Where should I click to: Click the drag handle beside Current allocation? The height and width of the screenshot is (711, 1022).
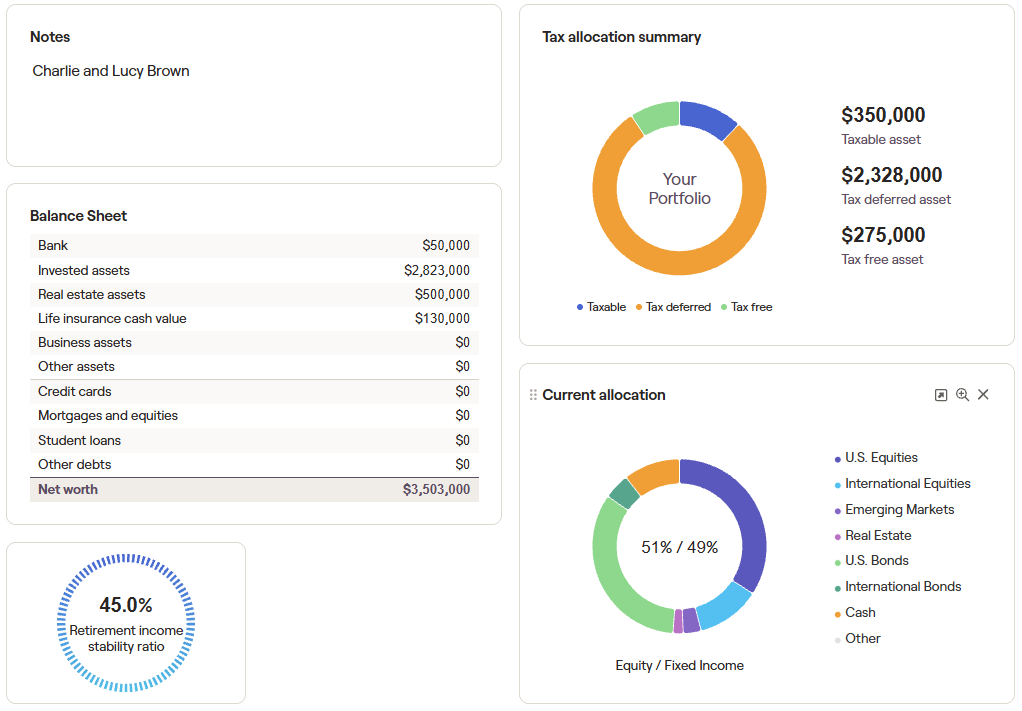click(x=533, y=395)
